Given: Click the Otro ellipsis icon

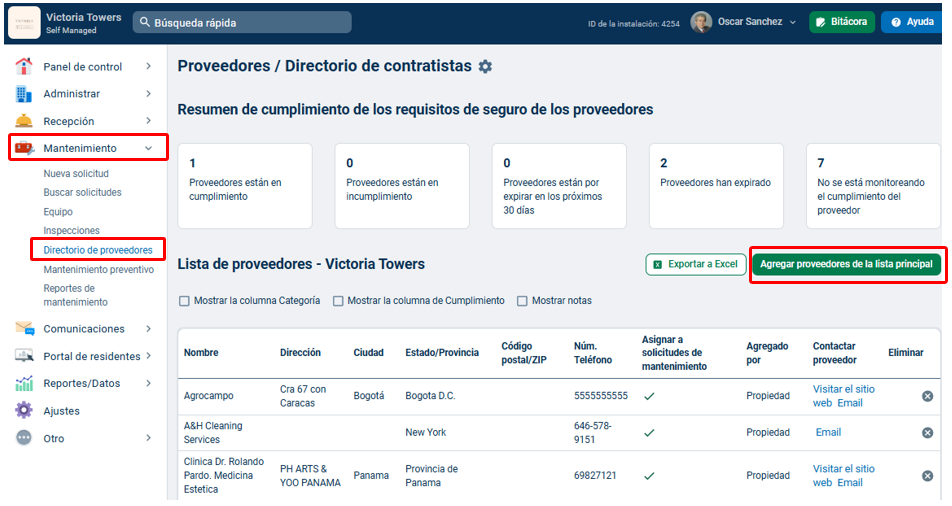Looking at the screenshot, I should point(24,438).
